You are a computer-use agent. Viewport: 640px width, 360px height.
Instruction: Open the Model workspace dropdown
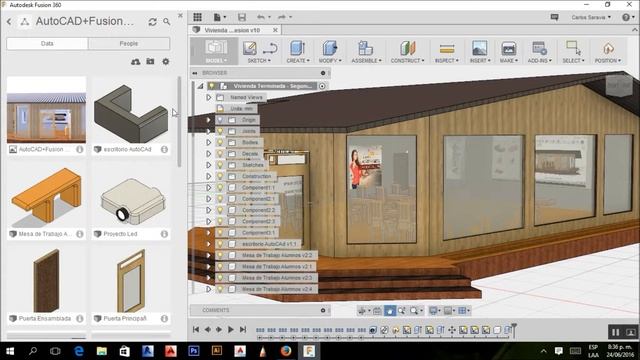(x=216, y=51)
